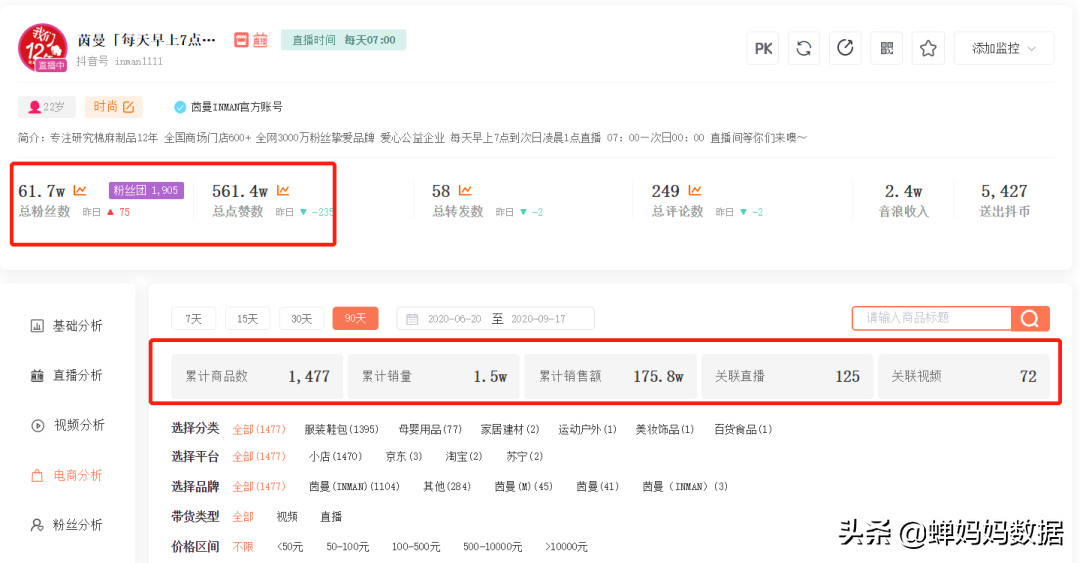Click the star favorite icon
The width and height of the screenshot is (1080, 563).
click(x=928, y=48)
